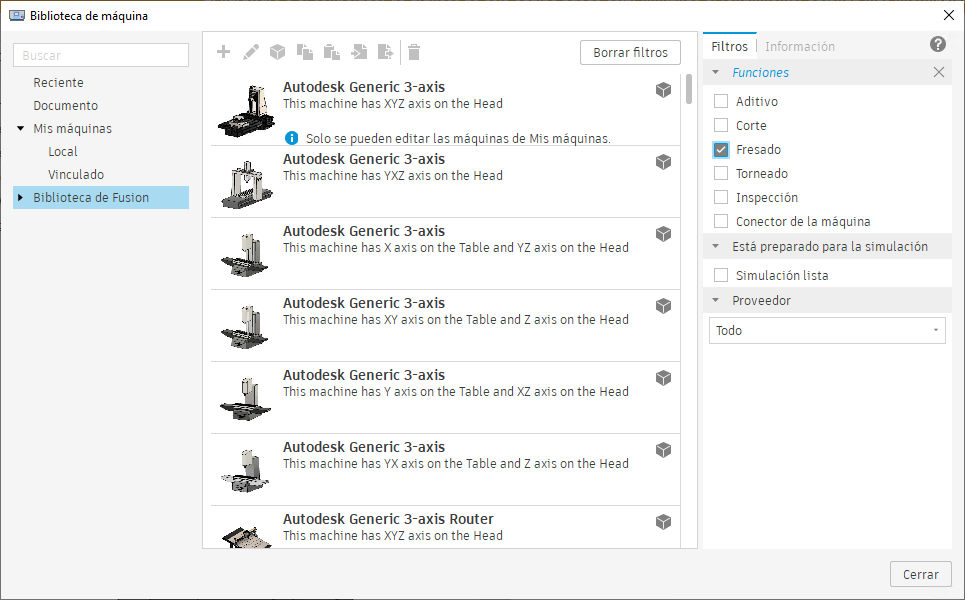Viewport: 965px width, 600px height.
Task: Select thumbnail of YX Table Z Head machine
Action: (x=245, y=471)
